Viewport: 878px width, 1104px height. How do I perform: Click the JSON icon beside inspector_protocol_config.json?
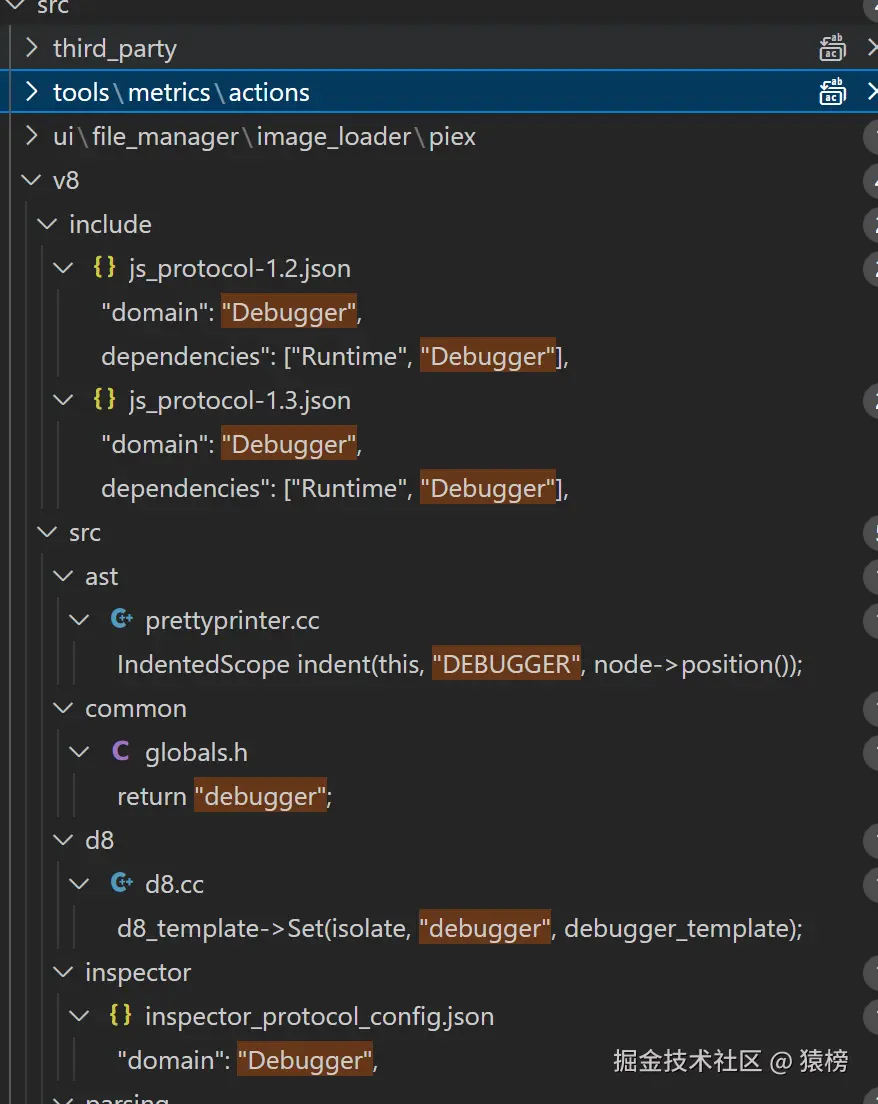(x=120, y=1015)
